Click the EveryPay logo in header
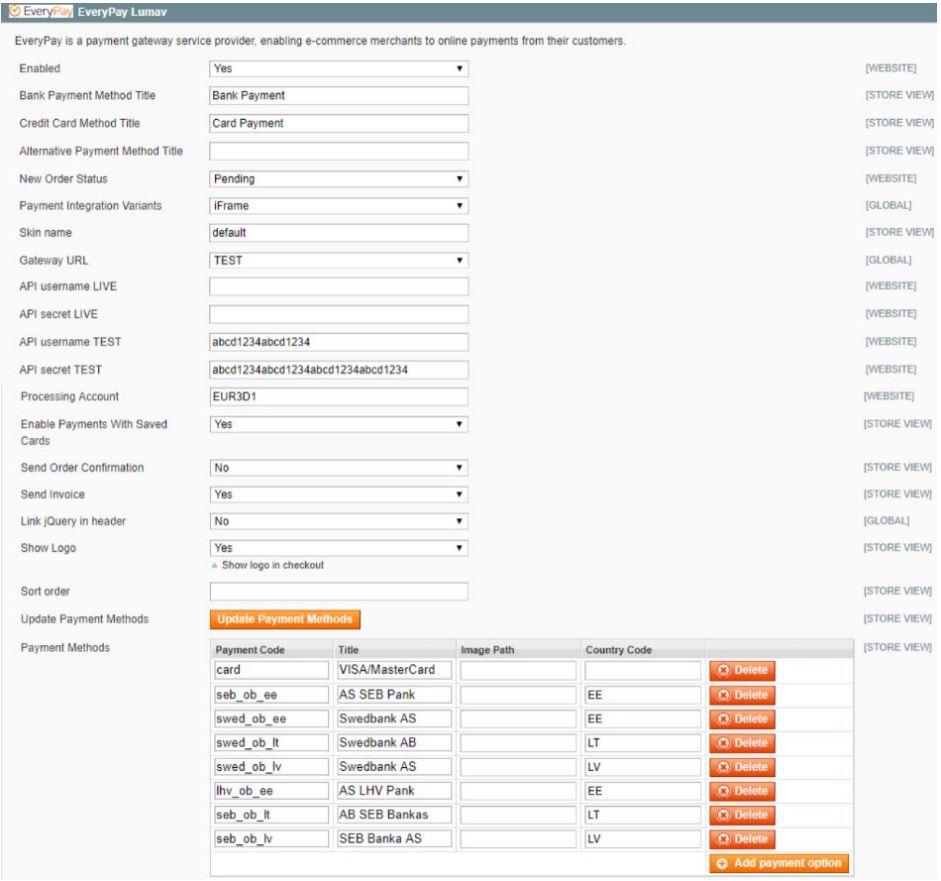 (x=40, y=11)
